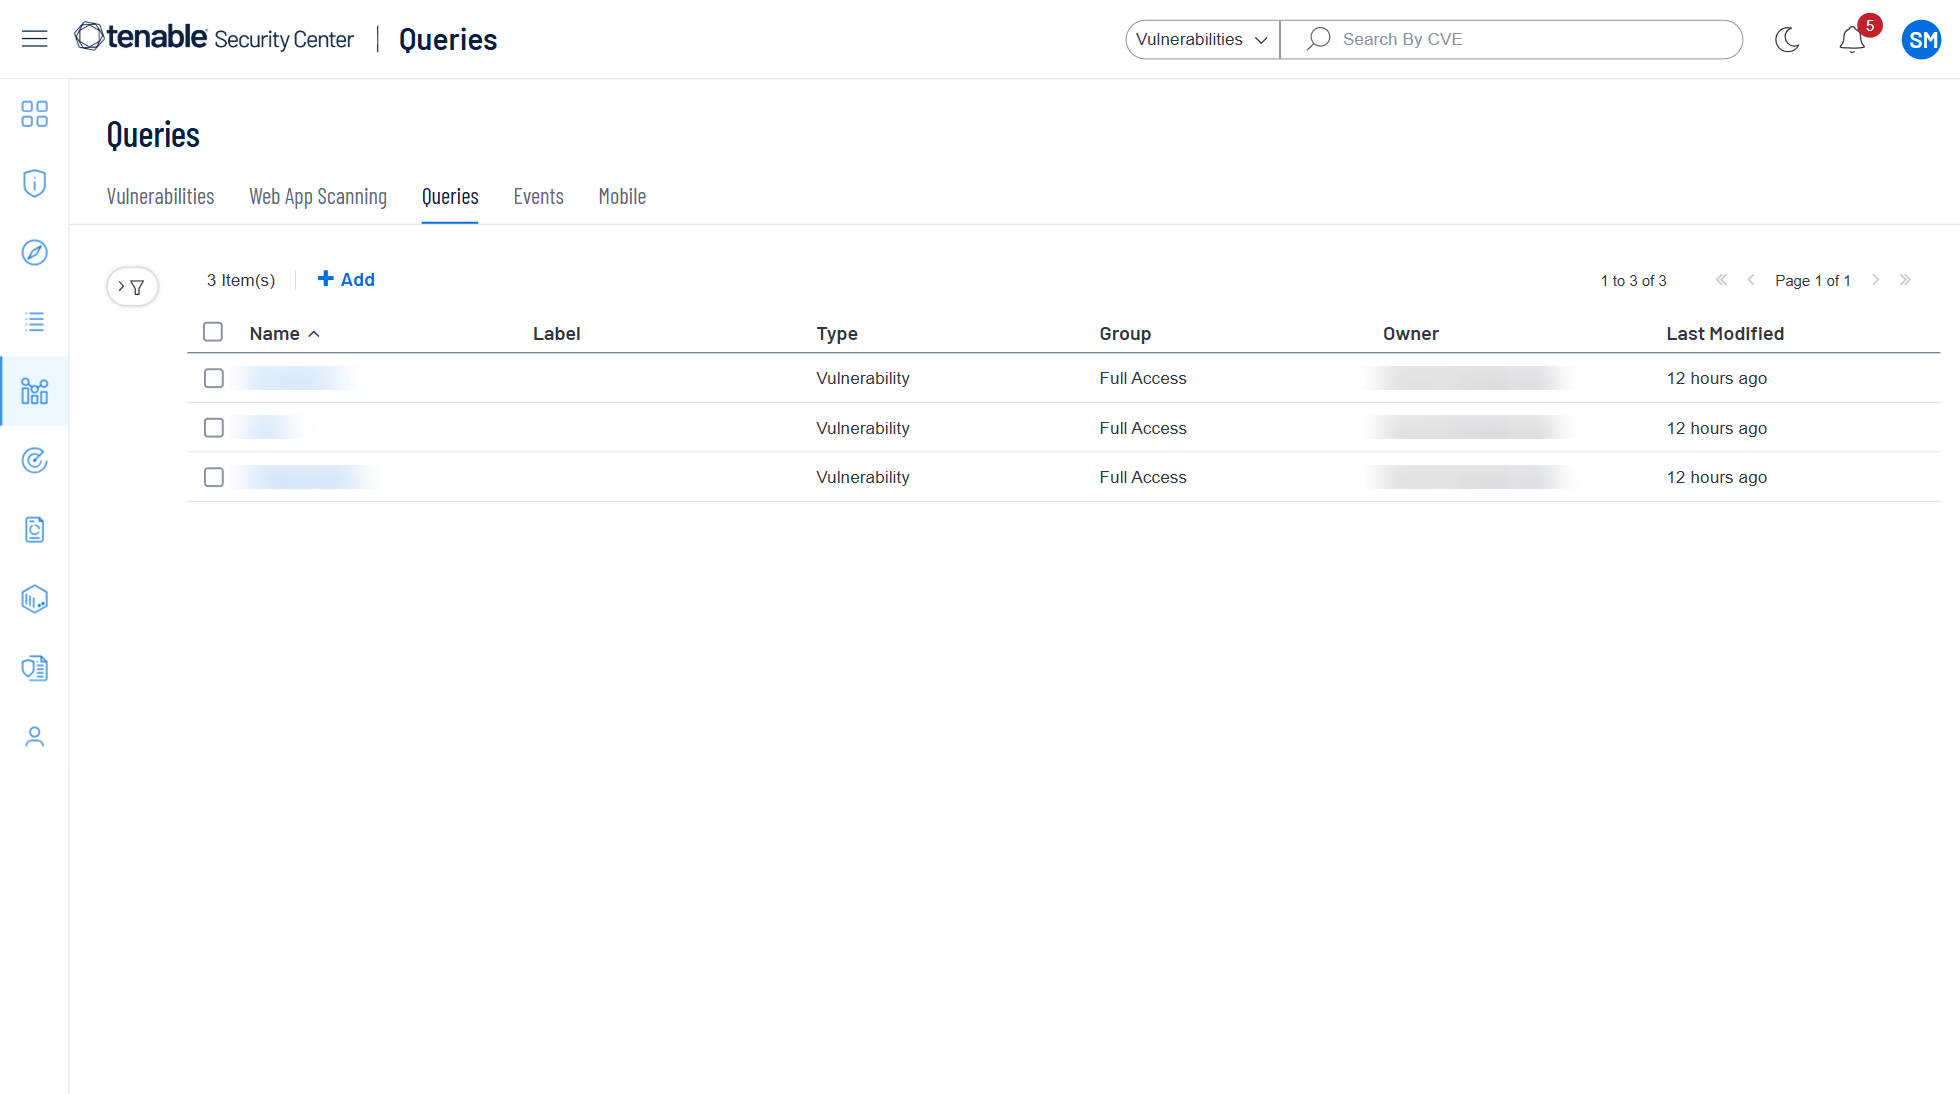
Task: Check the second query row checkbox
Action: [x=213, y=428]
